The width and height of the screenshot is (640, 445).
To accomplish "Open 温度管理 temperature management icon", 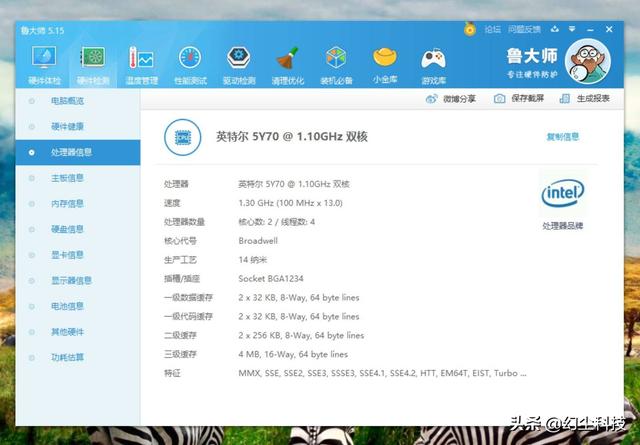I will point(141,65).
